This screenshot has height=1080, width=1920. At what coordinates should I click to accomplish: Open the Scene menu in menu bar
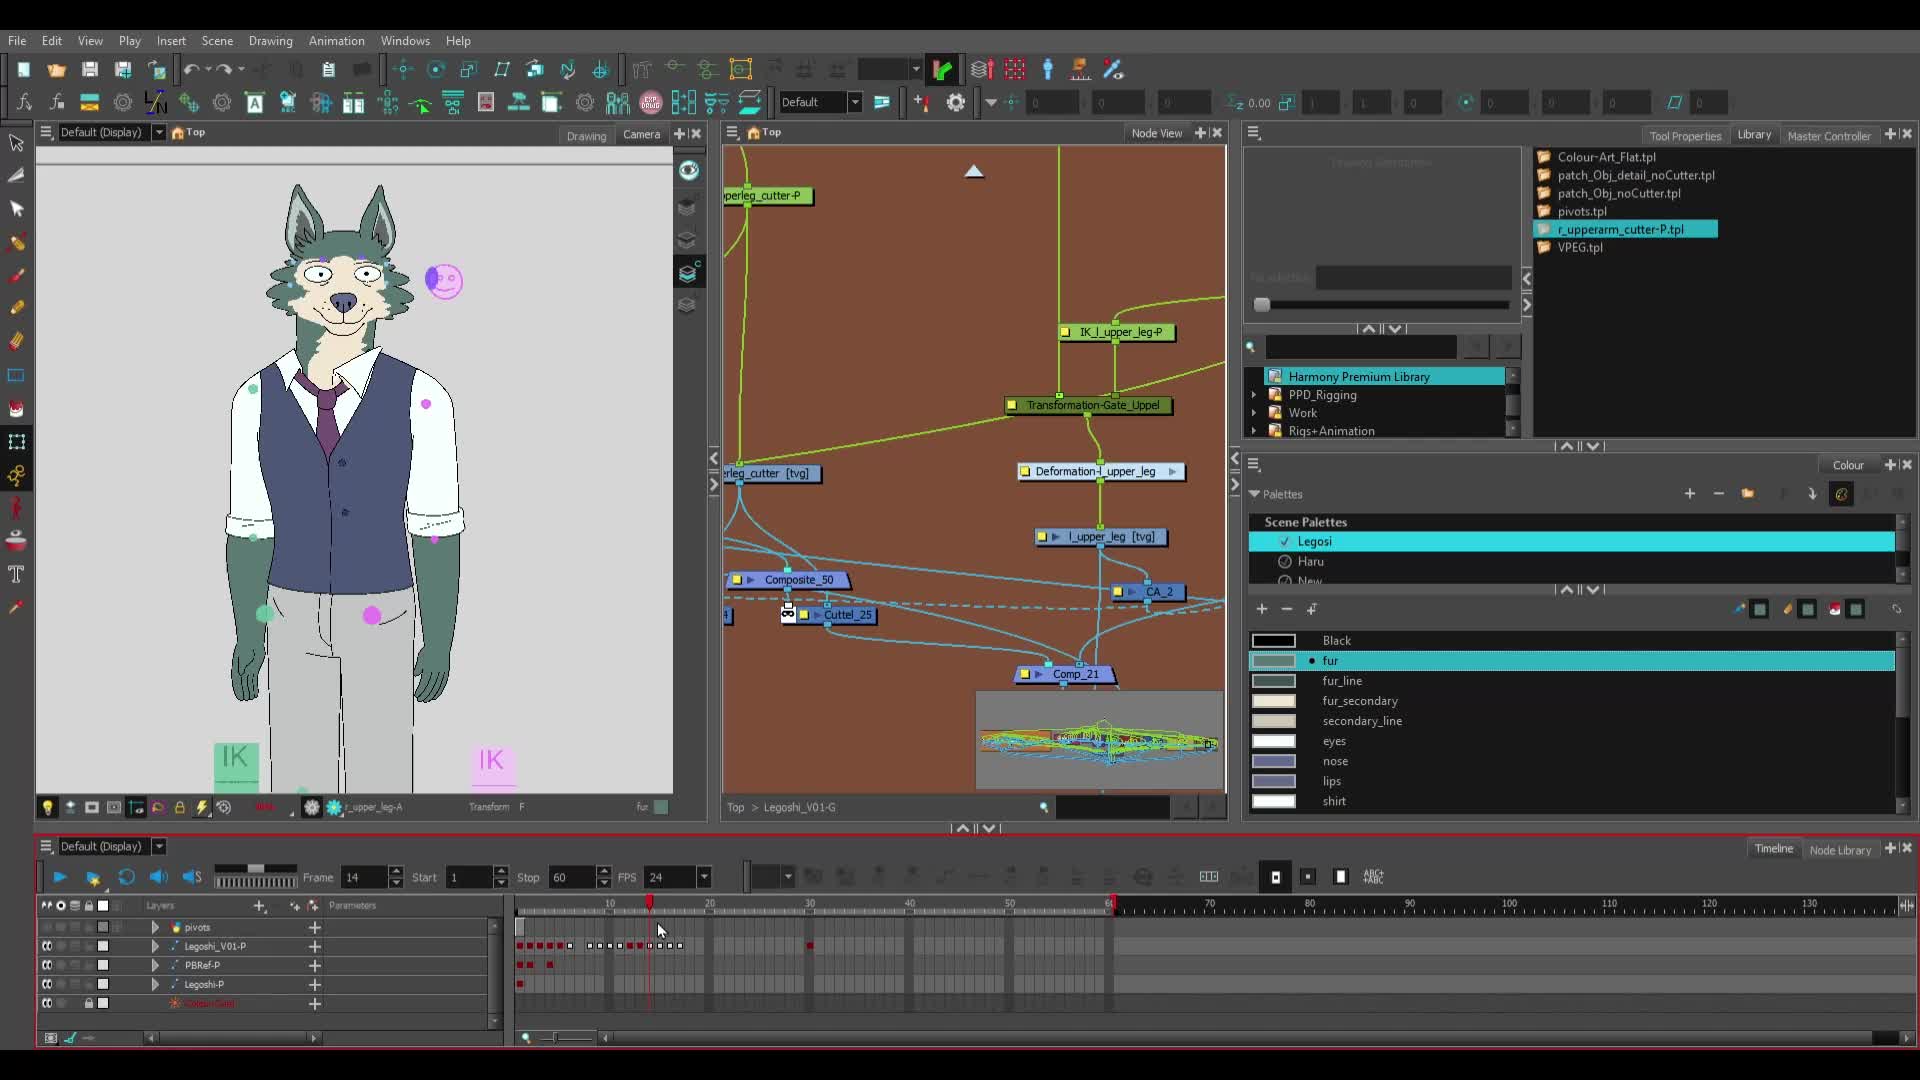216,41
